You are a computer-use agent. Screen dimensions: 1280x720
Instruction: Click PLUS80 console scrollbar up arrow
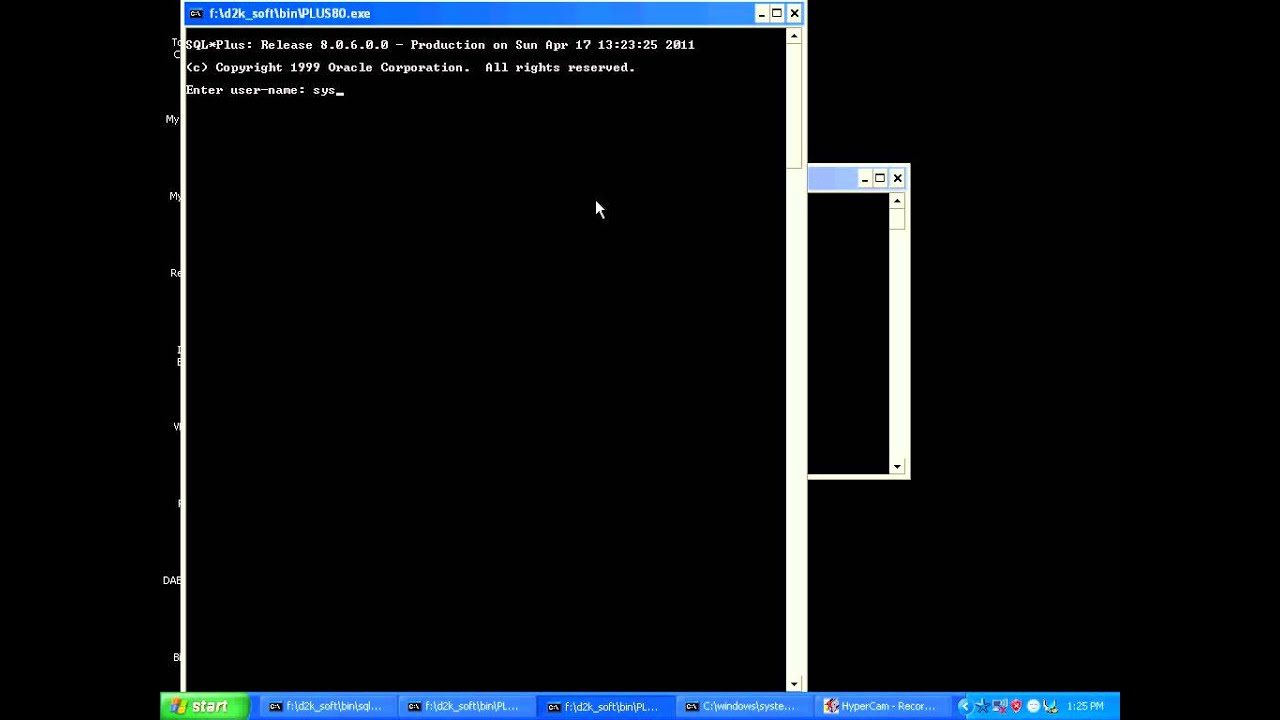794,36
